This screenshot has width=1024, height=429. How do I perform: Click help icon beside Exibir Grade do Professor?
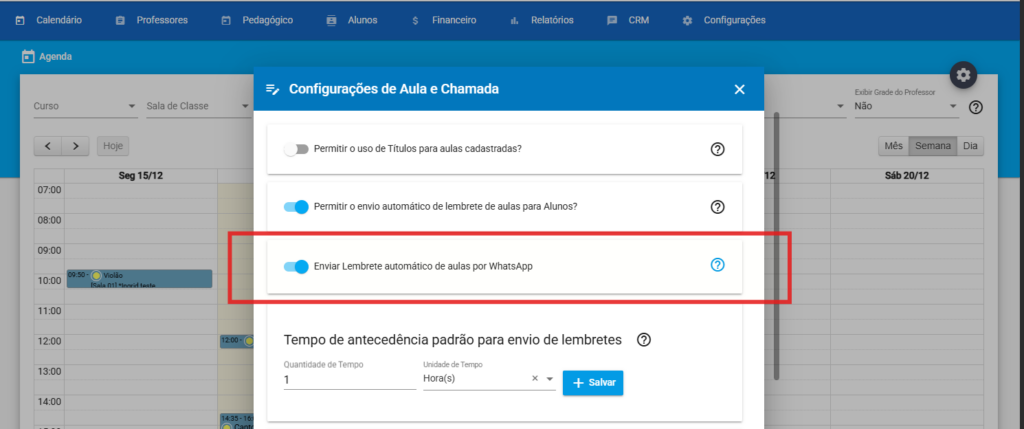[976, 107]
